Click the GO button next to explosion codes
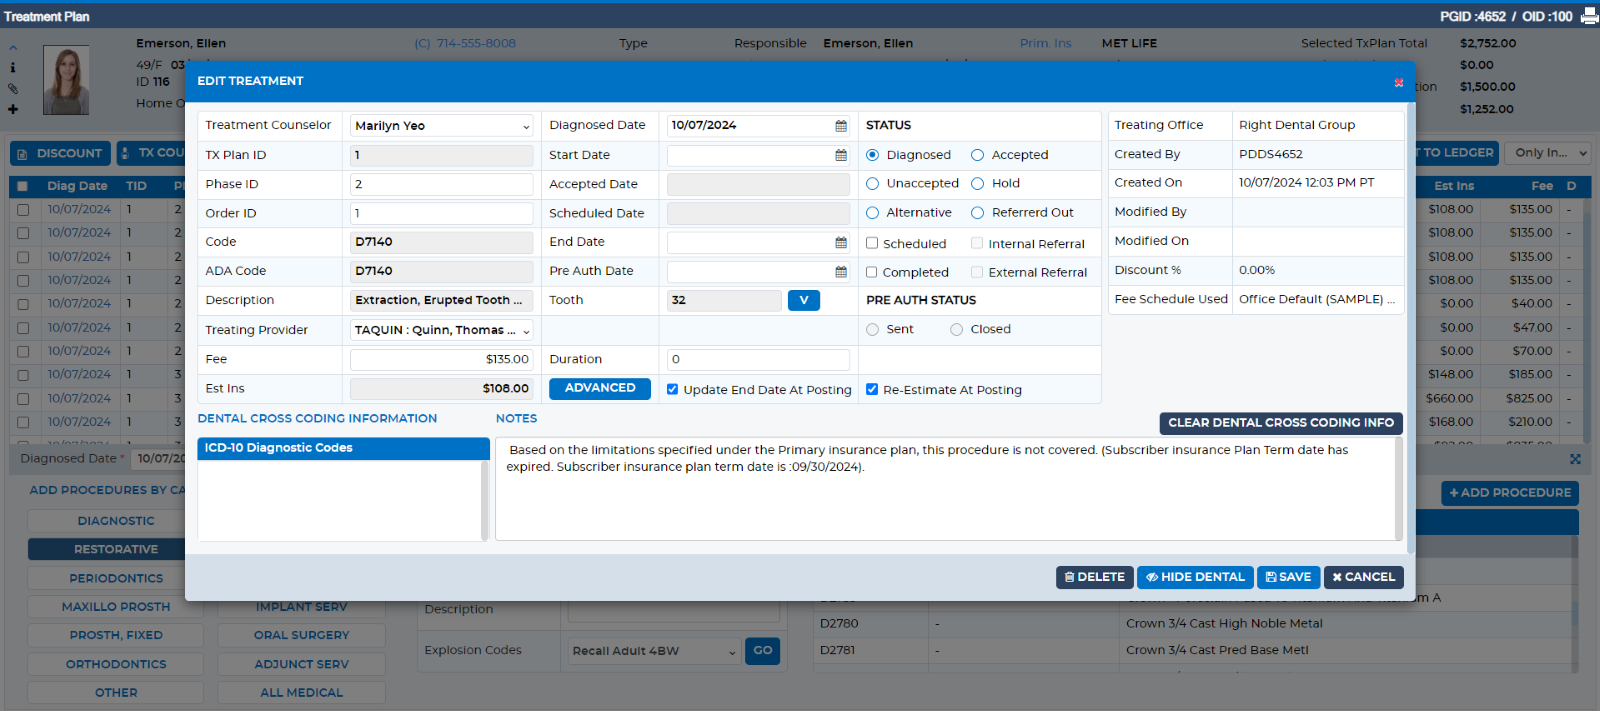 coord(763,651)
